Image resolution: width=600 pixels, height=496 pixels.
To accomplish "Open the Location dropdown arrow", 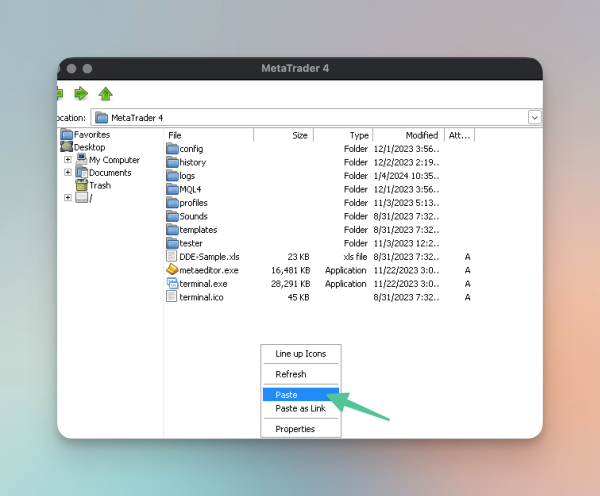I will point(535,117).
